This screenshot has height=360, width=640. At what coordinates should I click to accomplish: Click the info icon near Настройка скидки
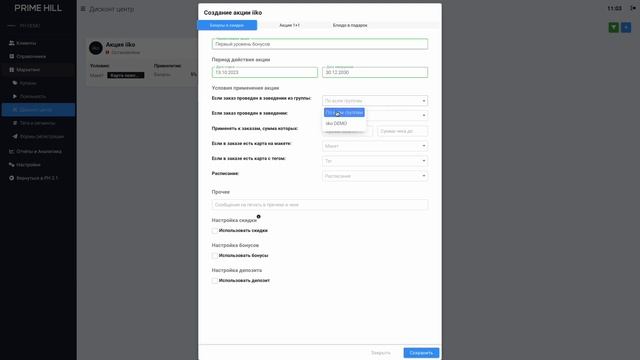pos(258,217)
